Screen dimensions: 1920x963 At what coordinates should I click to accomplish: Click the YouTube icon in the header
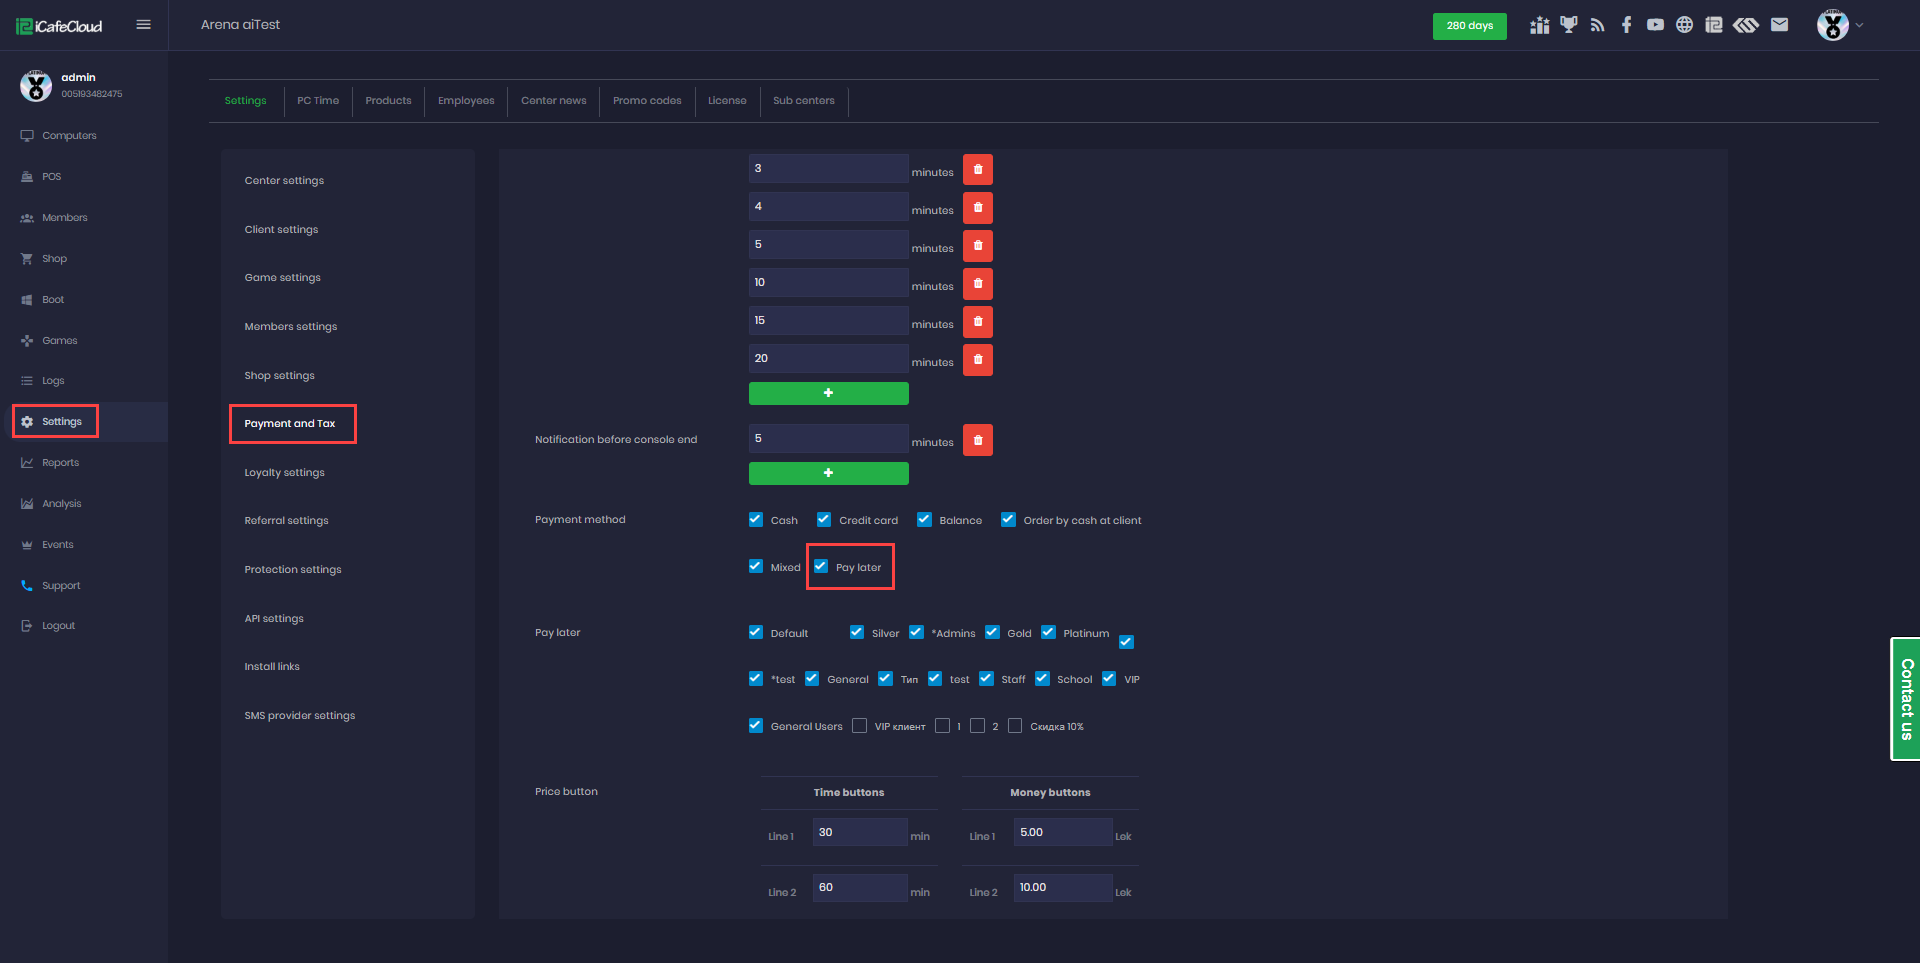pos(1656,25)
